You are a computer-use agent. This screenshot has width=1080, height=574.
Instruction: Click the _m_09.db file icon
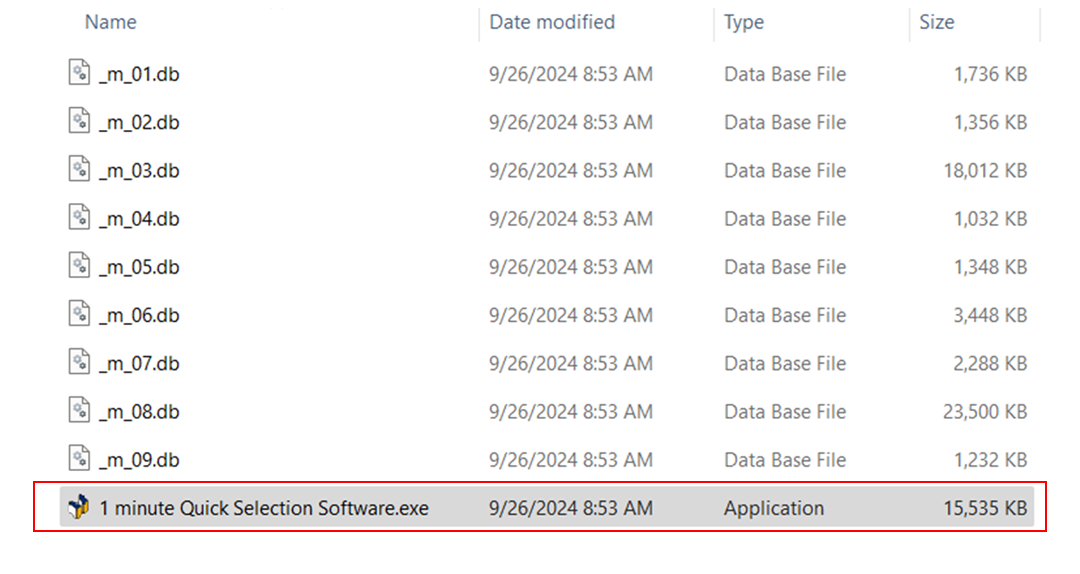tap(79, 459)
